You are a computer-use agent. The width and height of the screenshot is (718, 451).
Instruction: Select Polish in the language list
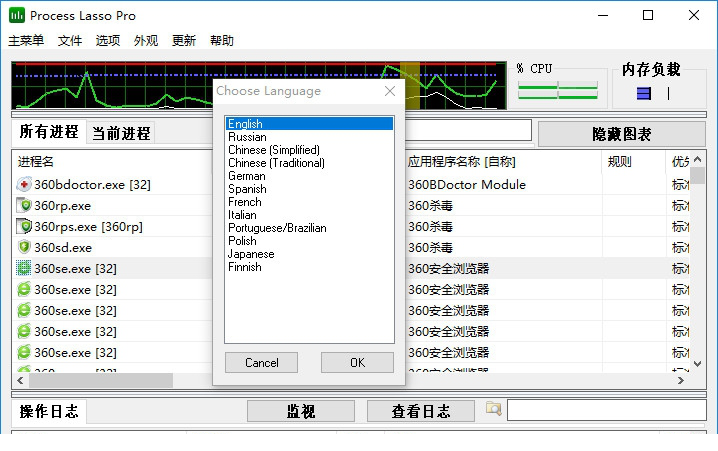click(309, 241)
